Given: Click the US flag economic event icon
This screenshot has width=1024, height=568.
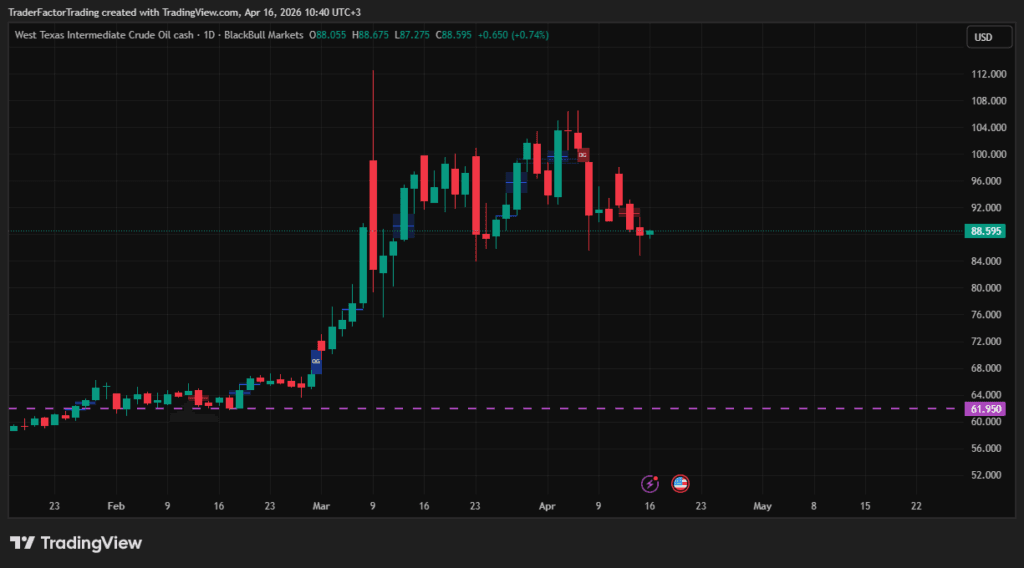Looking at the screenshot, I should coord(680,484).
